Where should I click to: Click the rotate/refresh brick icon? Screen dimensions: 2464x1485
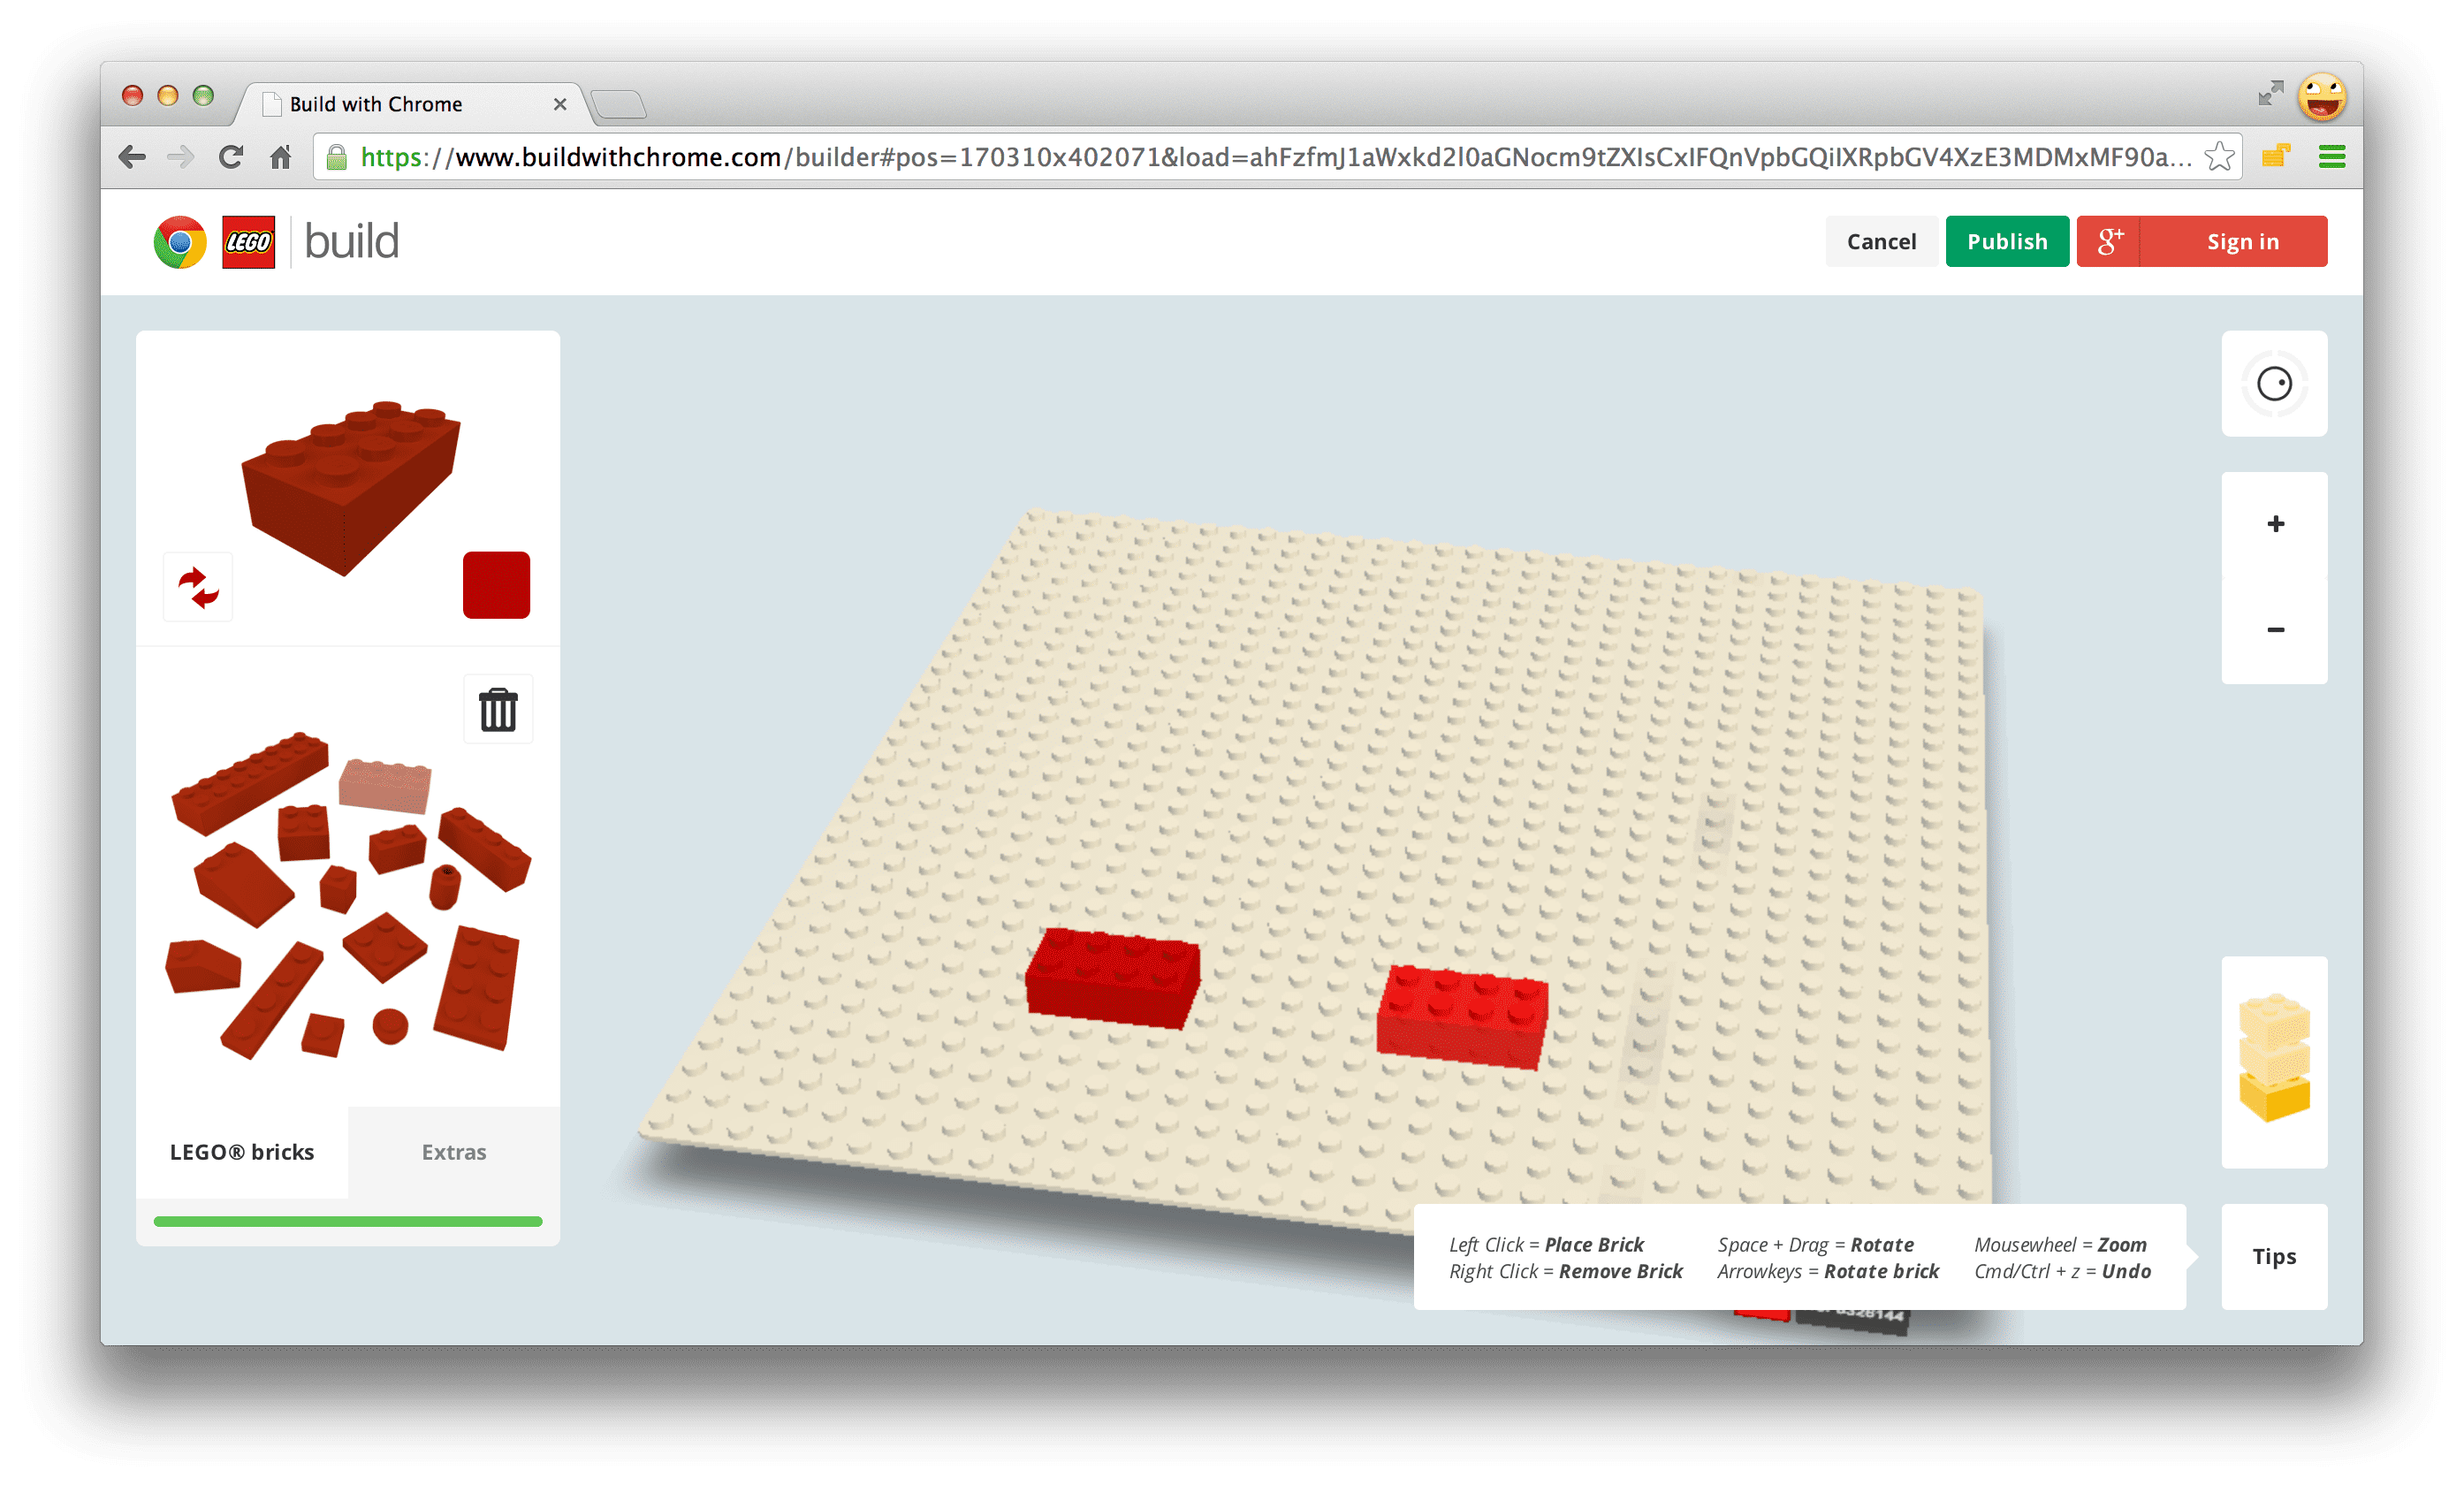199,586
